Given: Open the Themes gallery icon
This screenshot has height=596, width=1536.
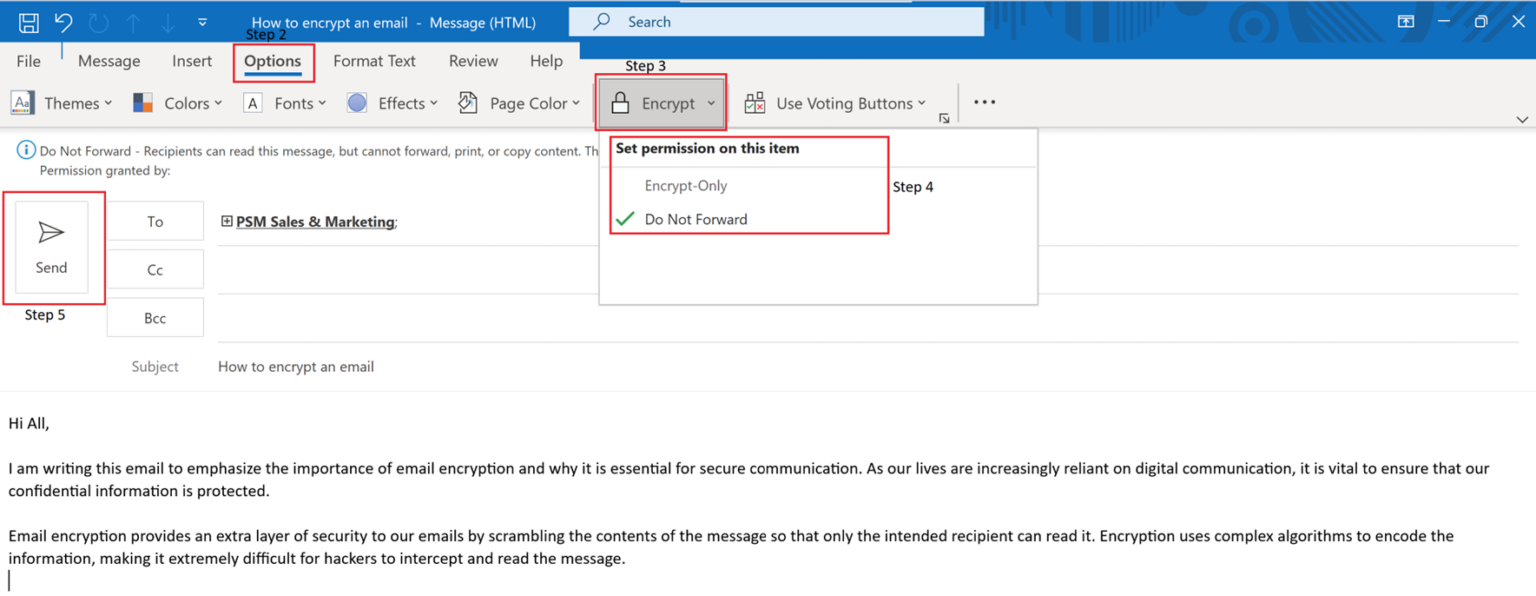Looking at the screenshot, I should (22, 102).
